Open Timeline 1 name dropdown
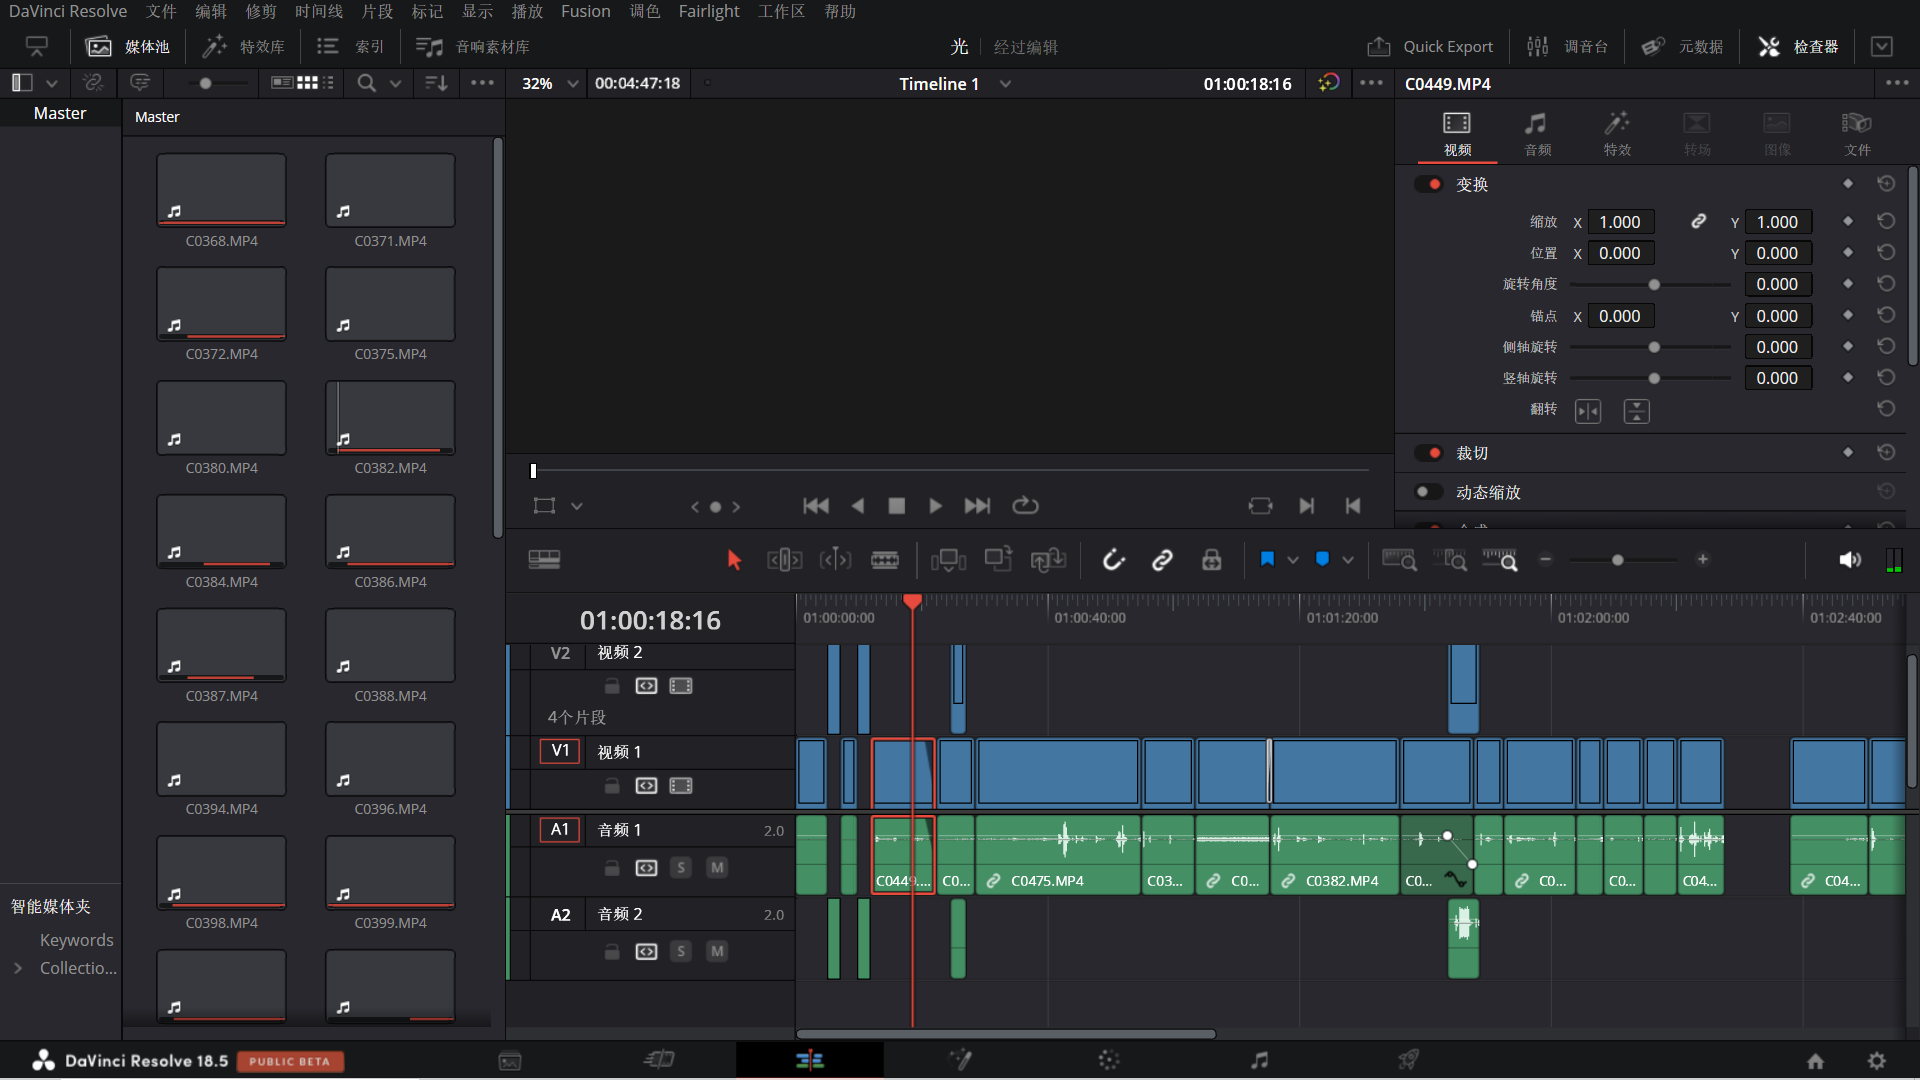The image size is (1920, 1080). (x=1006, y=84)
